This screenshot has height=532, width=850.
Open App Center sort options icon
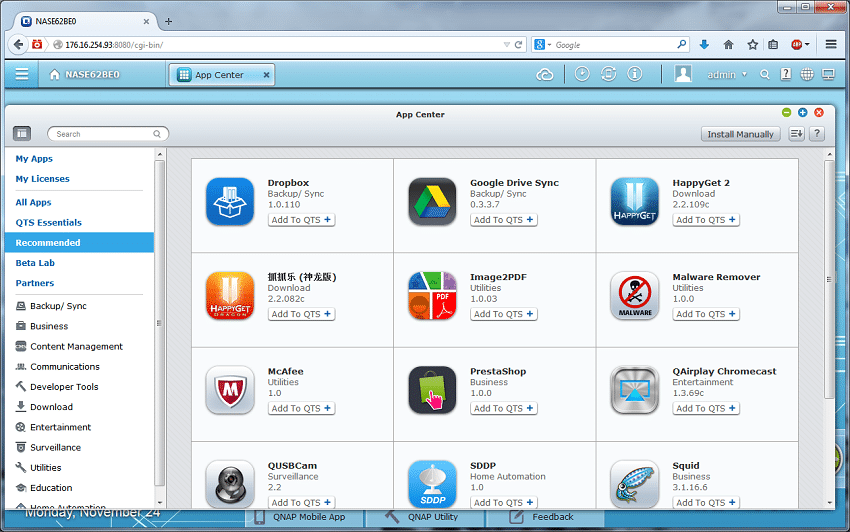pyautogui.click(x=796, y=133)
